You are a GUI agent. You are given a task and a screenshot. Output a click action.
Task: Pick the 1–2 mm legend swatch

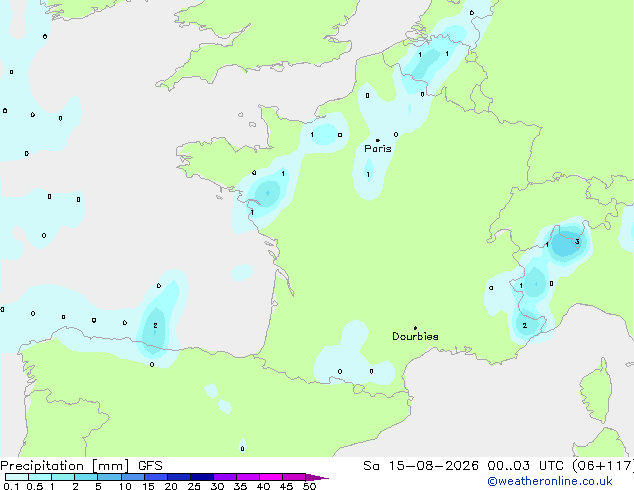coord(63,477)
